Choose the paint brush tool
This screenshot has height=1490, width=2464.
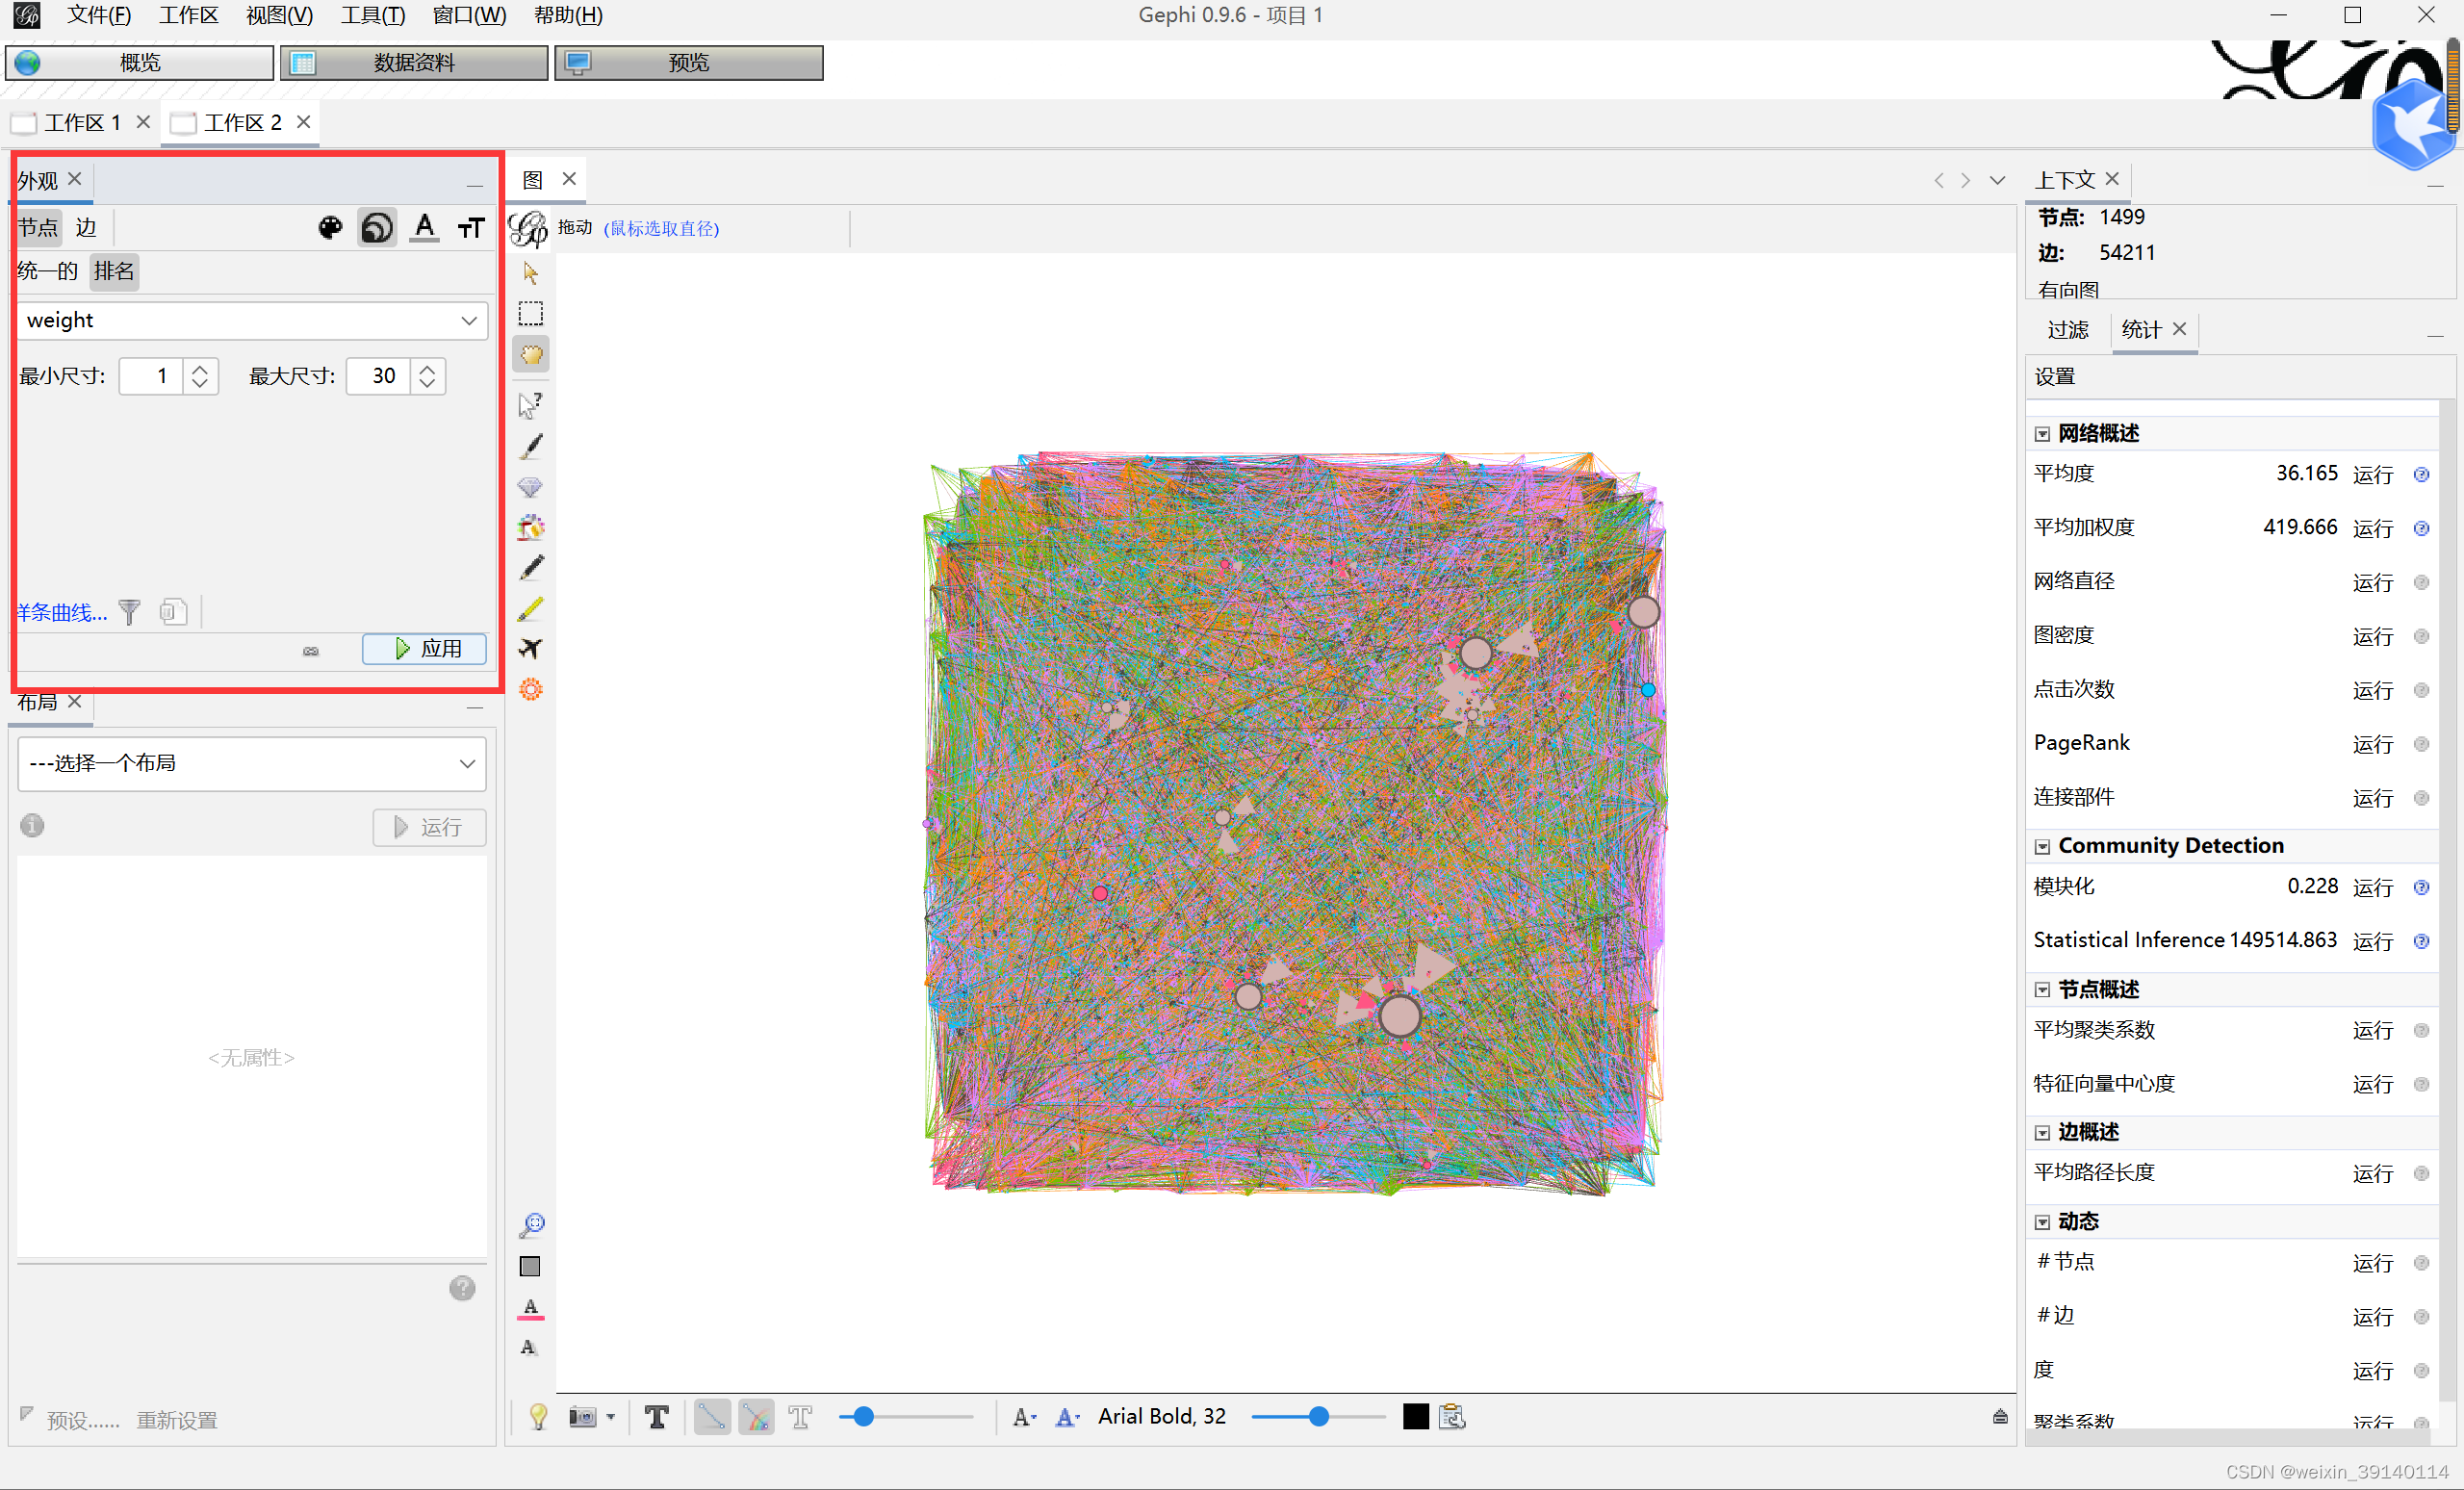tap(531, 446)
